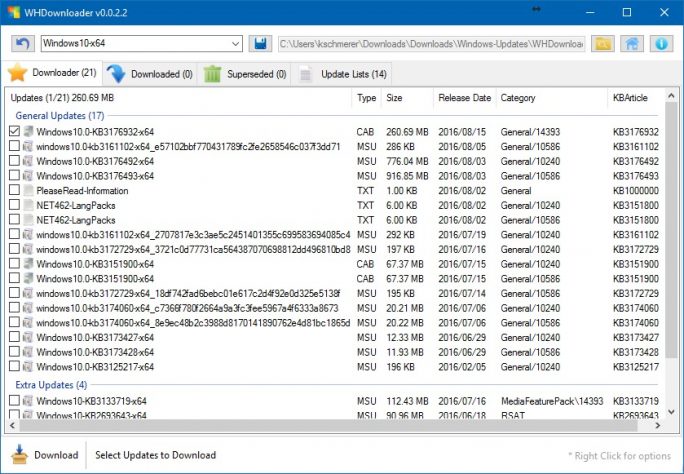Screen dimensions: 684x474
Task: Check the Windows10.0-KB3176493-x64 checkbox
Action: 14,175
